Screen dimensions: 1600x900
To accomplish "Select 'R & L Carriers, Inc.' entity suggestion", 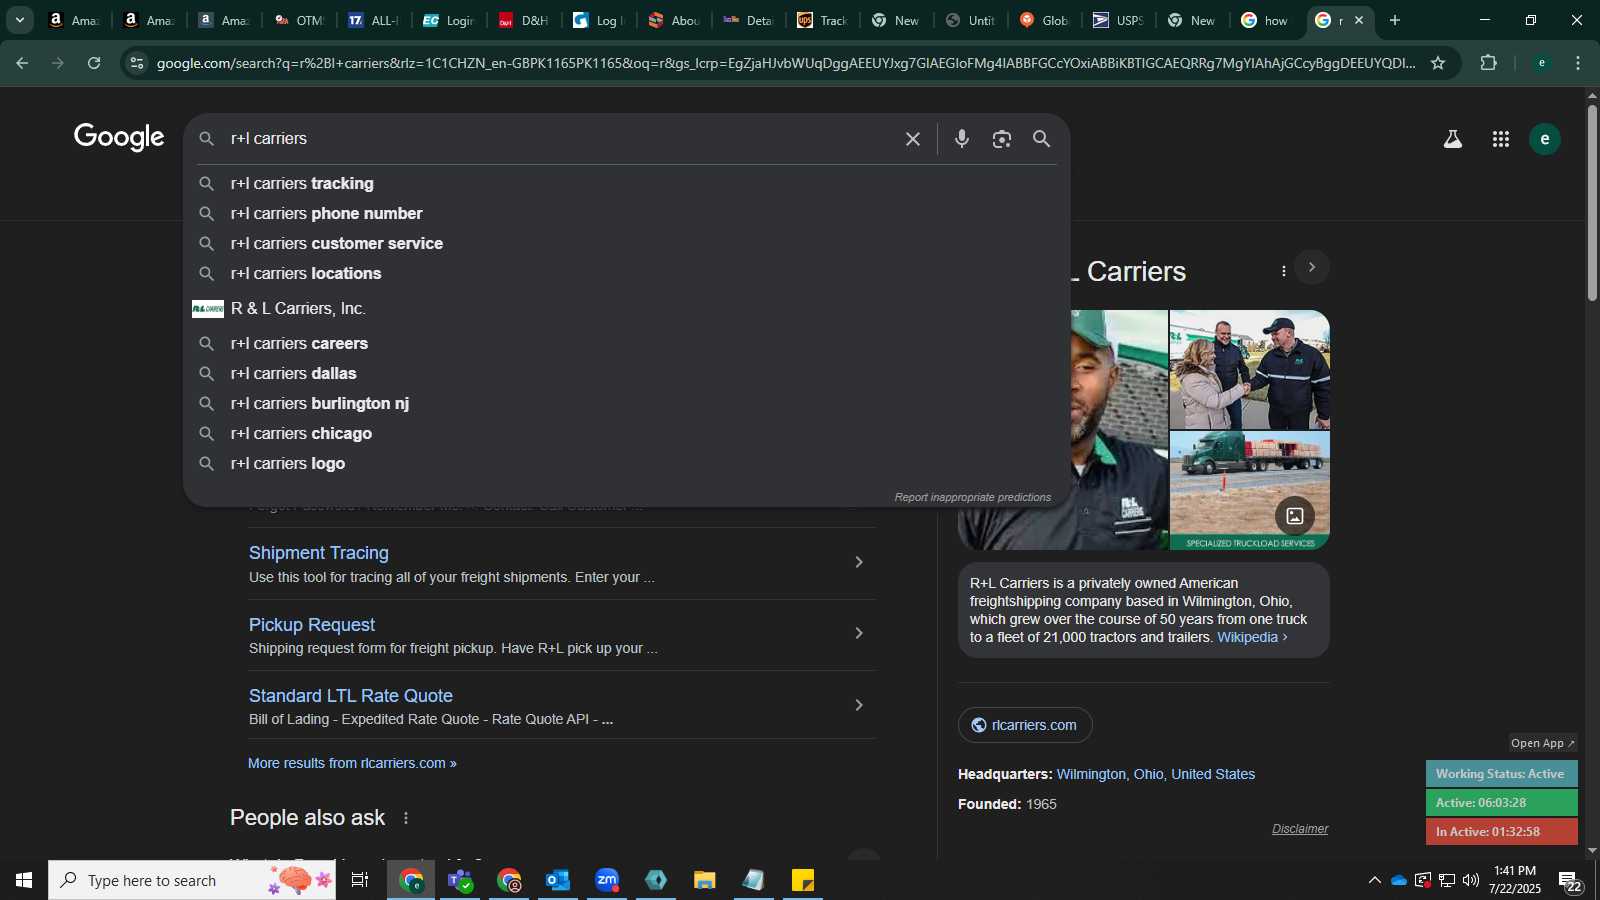I will click(x=627, y=308).
